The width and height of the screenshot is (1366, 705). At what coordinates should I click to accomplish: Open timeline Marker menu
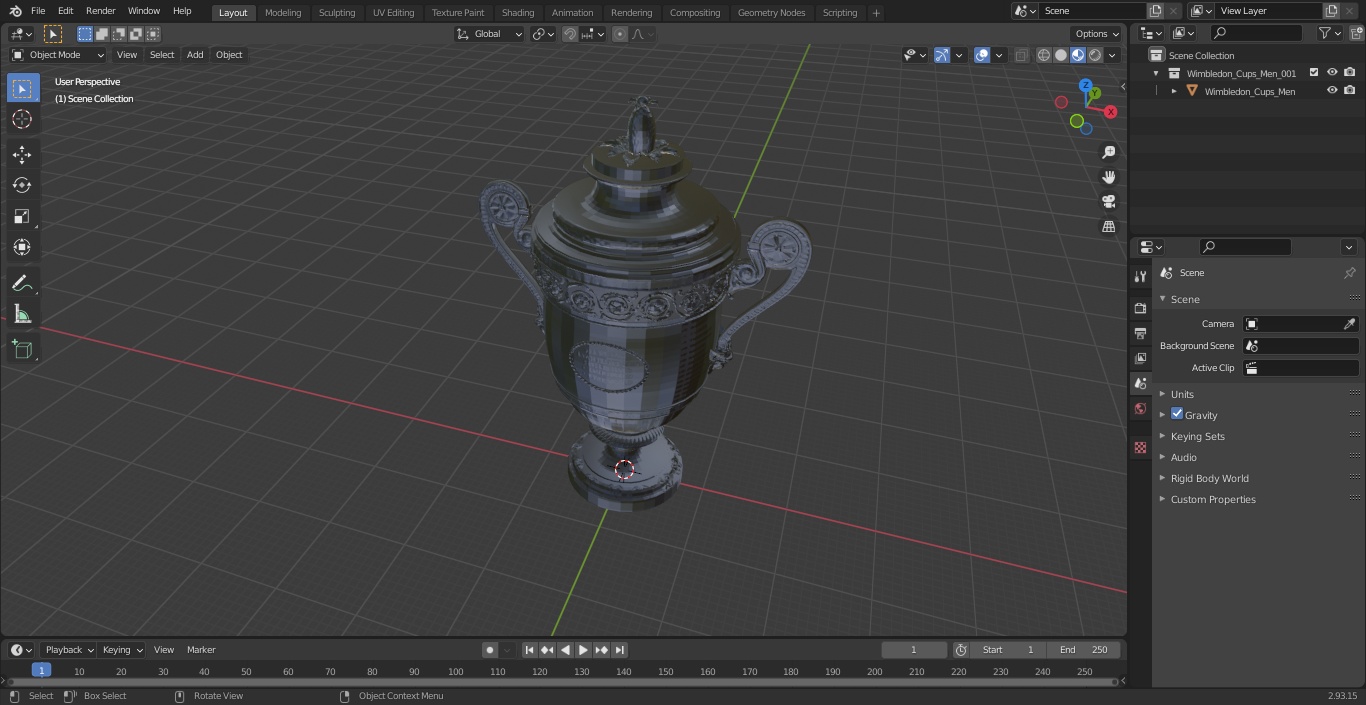click(201, 650)
